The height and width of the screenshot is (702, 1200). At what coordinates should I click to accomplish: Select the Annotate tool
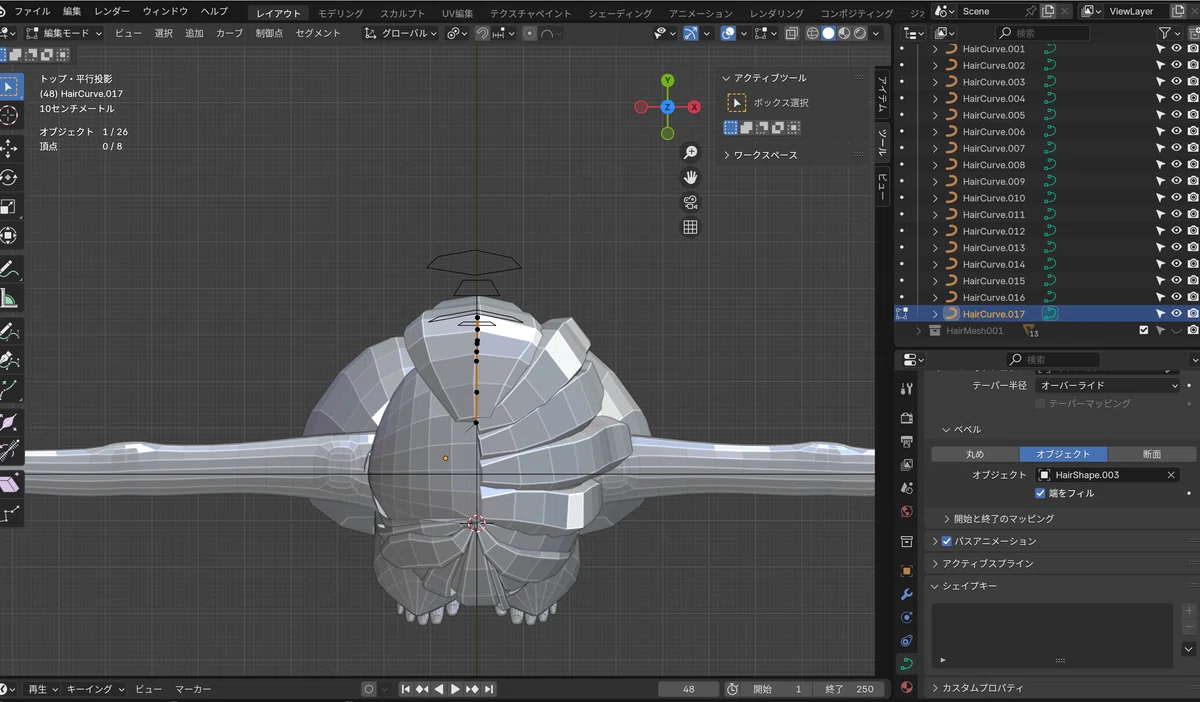point(8,269)
